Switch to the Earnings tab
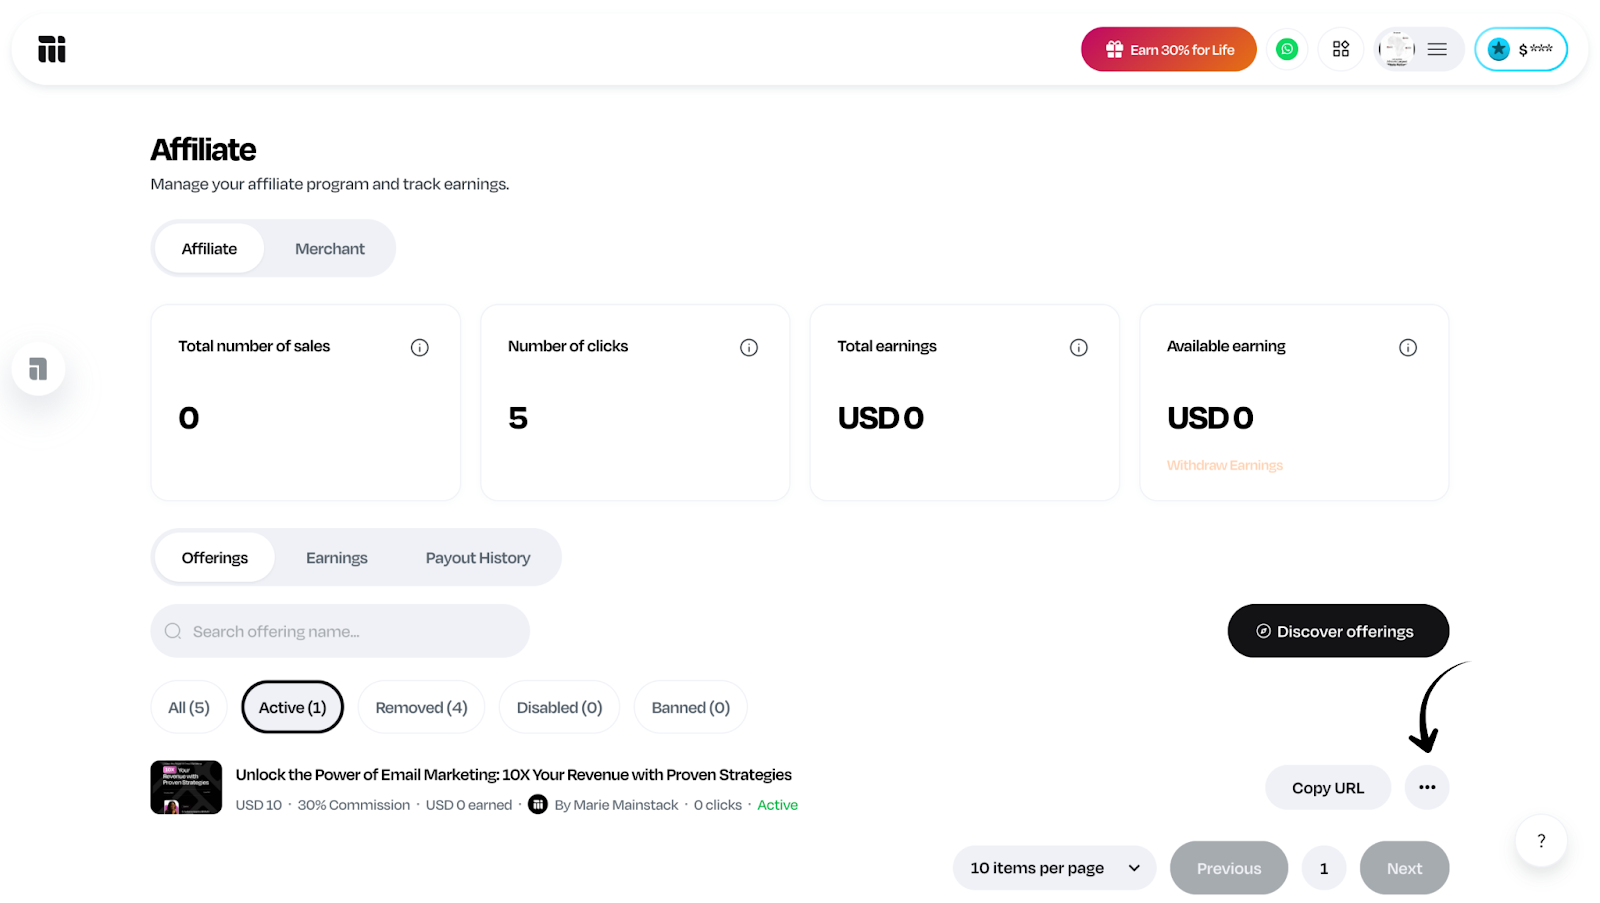Image resolution: width=1600 pixels, height=903 pixels. coord(336,558)
